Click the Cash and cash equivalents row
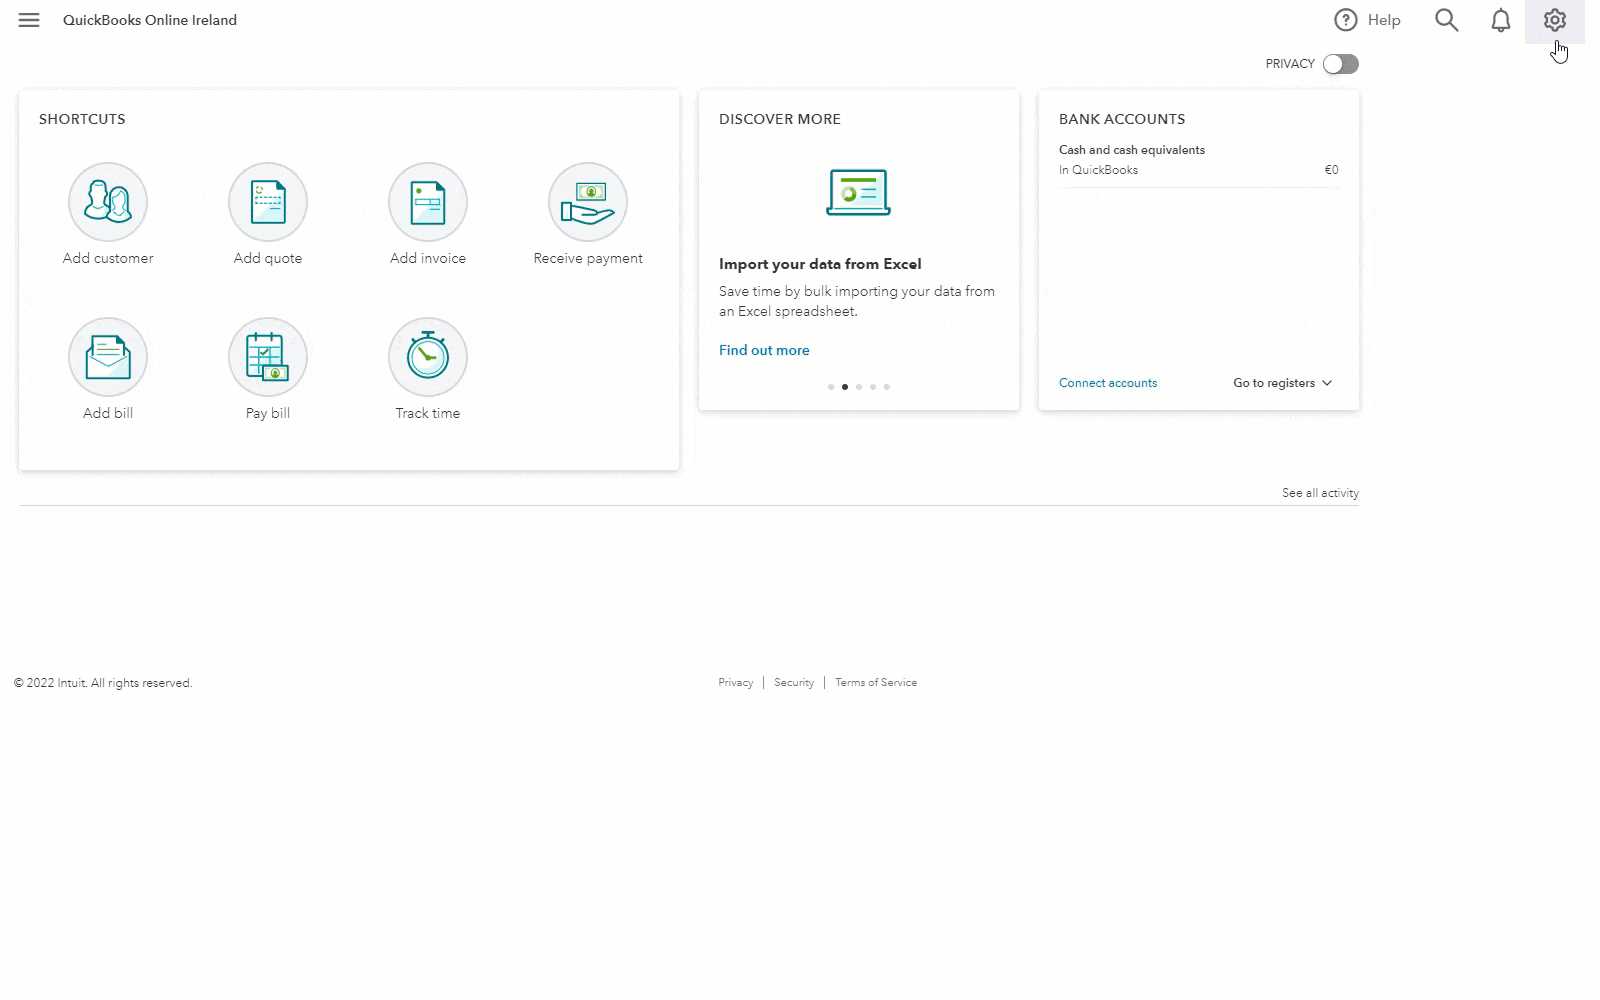Screen dimensions: 1600x1000 click(1132, 150)
